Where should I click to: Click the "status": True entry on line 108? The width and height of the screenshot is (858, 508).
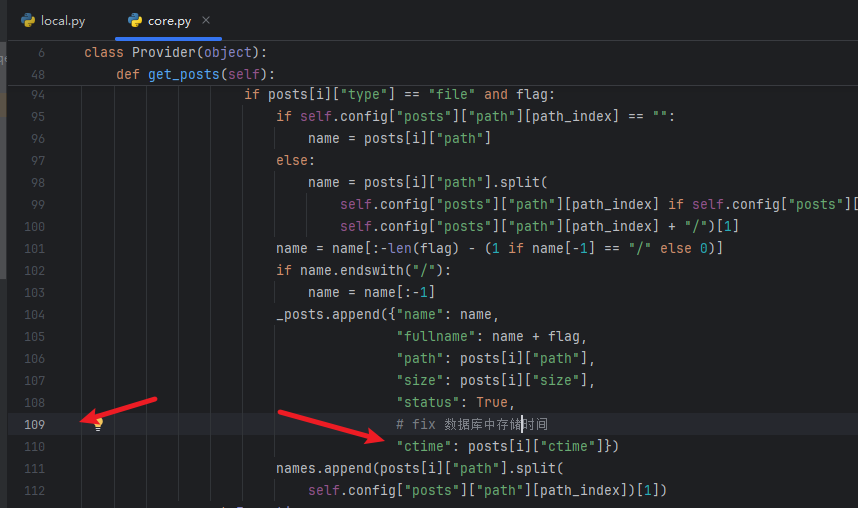[x=455, y=402]
